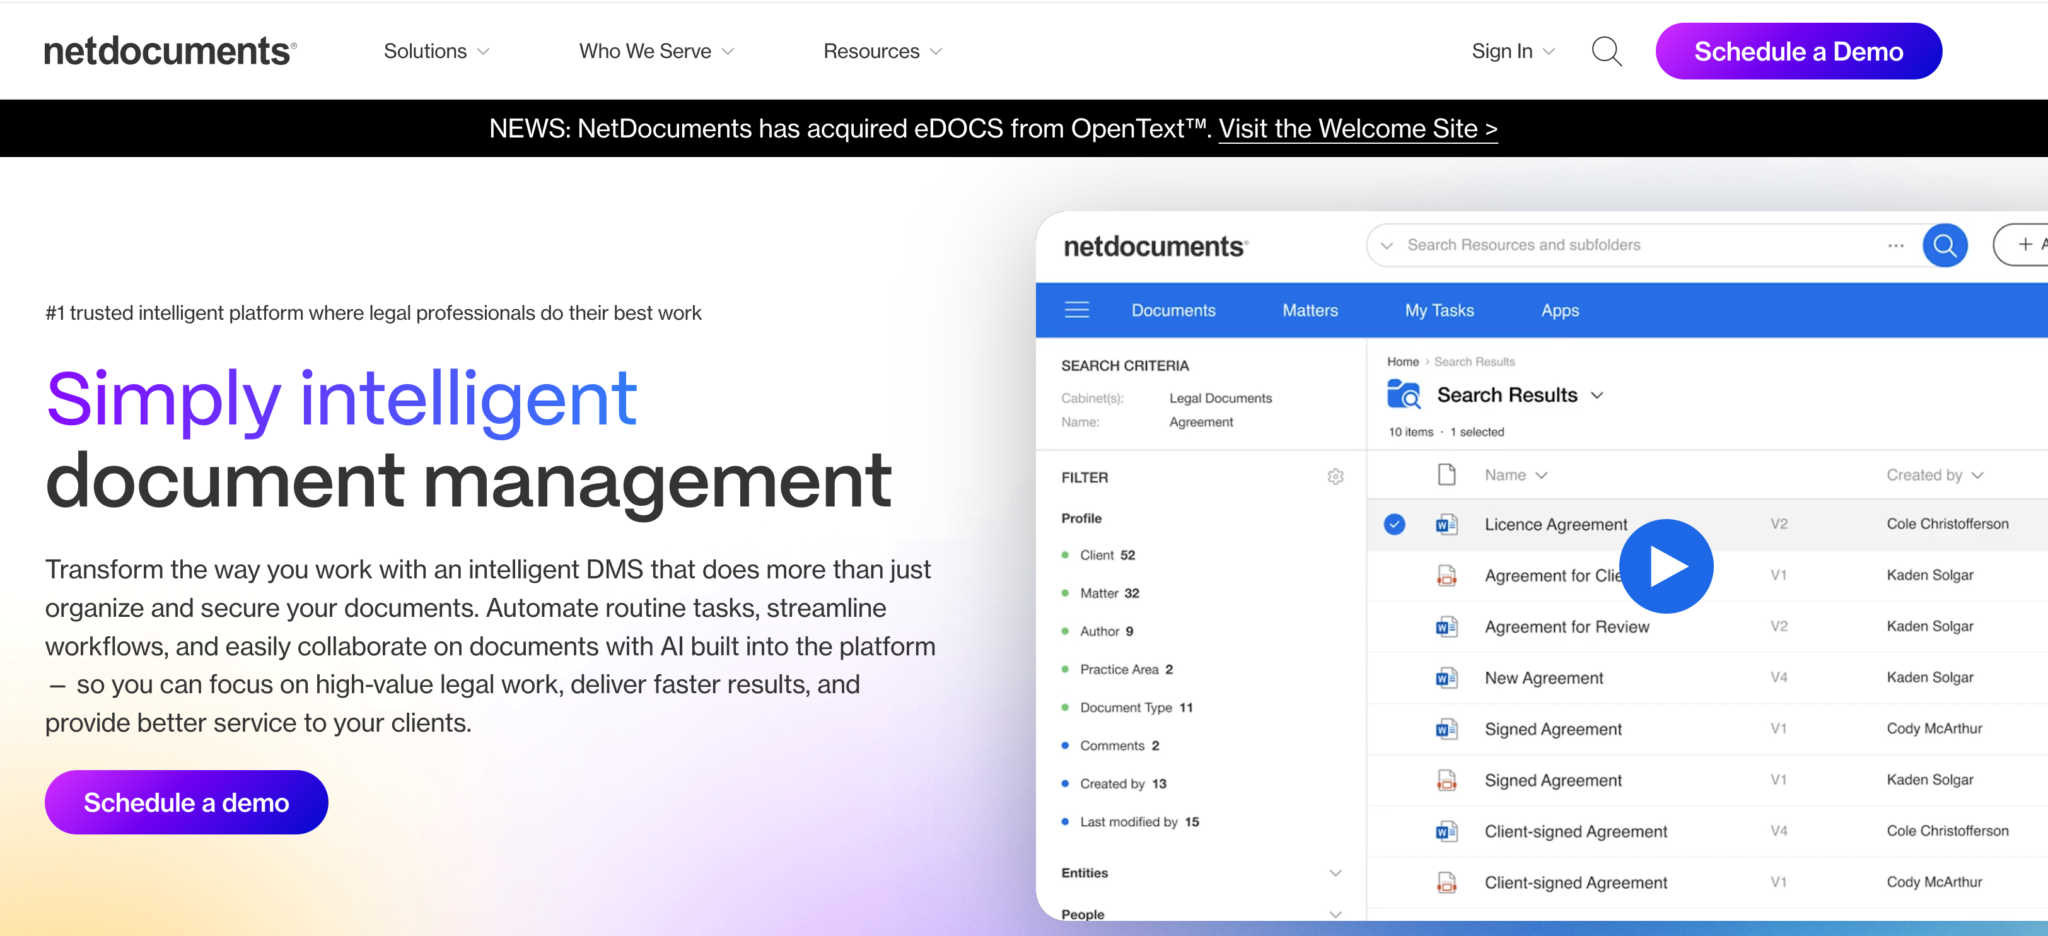This screenshot has width=2048, height=936.
Task: Click the document icon in the column header
Action: (x=1446, y=475)
